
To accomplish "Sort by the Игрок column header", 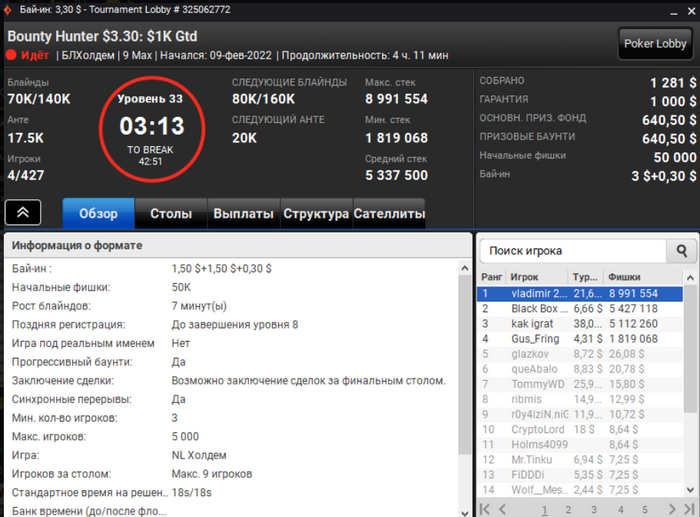I will pos(537,277).
